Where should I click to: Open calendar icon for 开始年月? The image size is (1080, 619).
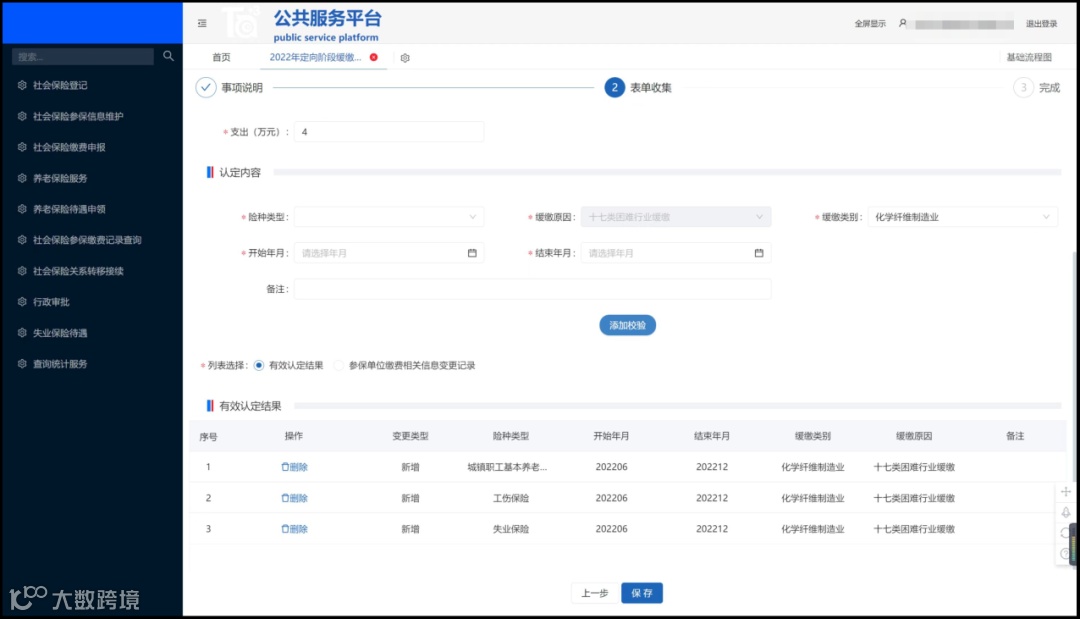(472, 253)
